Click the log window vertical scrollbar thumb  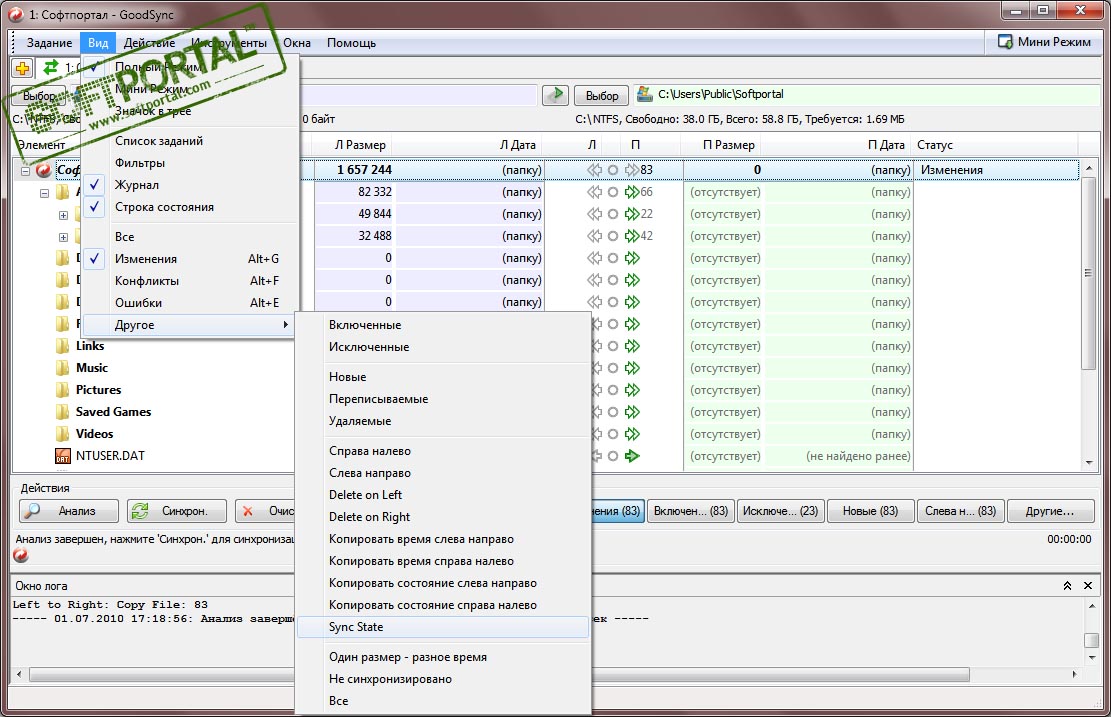(x=1091, y=639)
